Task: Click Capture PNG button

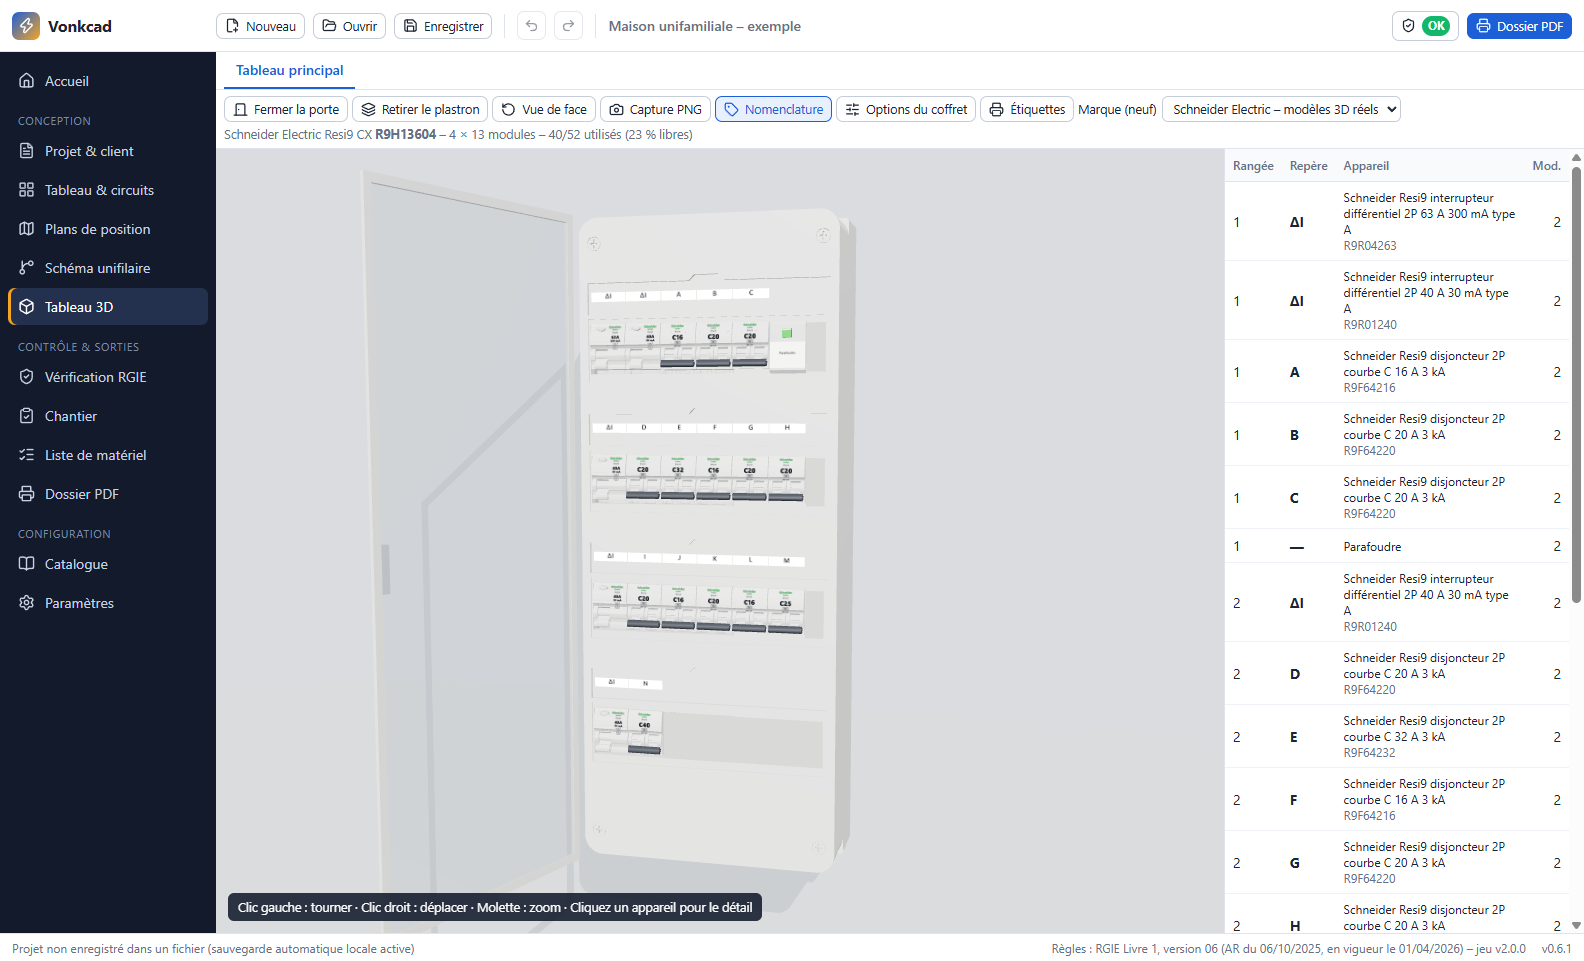Action: pos(655,109)
